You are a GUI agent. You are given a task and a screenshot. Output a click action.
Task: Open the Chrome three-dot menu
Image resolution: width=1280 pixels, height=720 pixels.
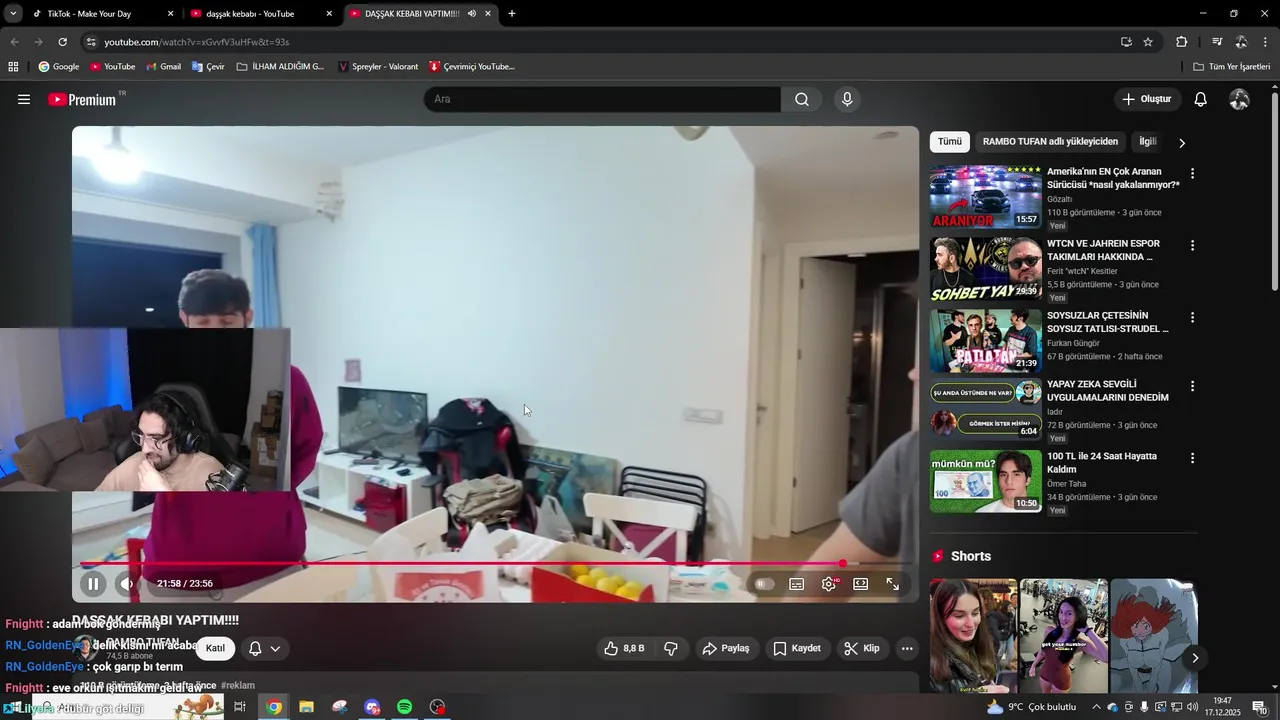tap(1266, 42)
